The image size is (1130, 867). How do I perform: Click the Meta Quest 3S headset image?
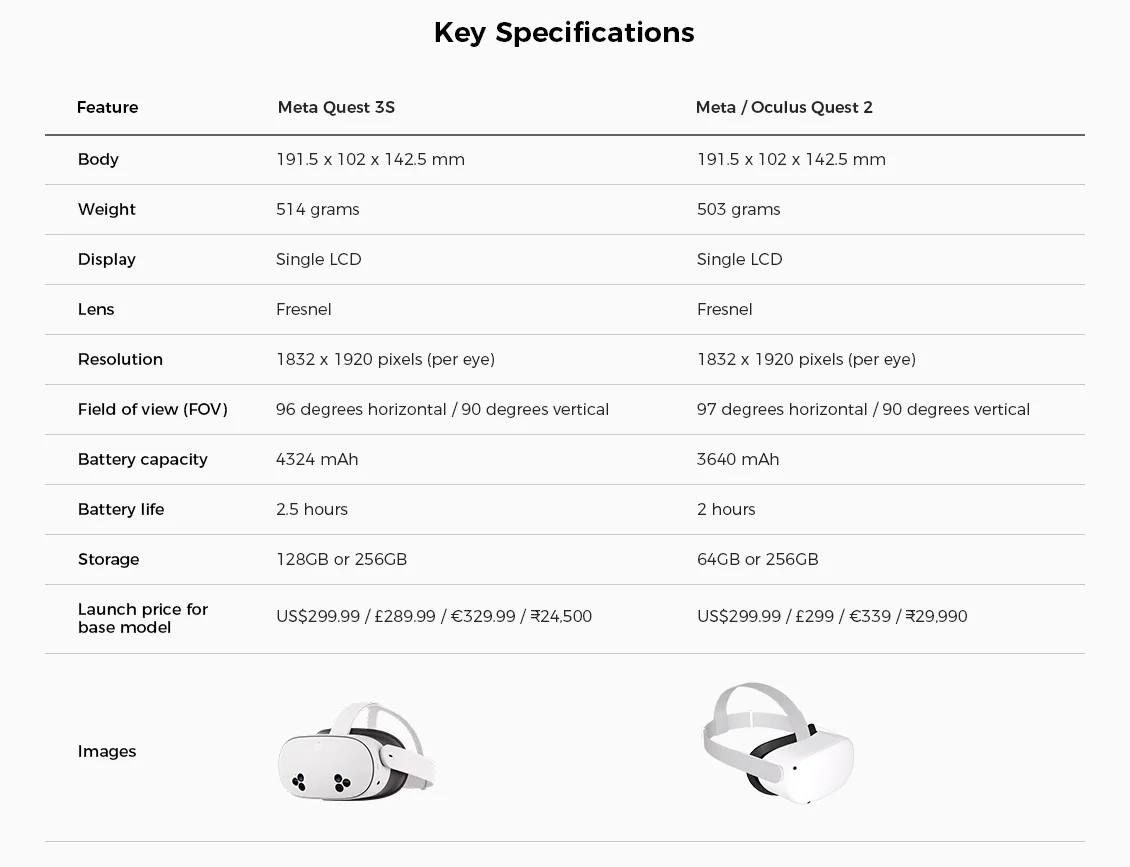click(357, 752)
